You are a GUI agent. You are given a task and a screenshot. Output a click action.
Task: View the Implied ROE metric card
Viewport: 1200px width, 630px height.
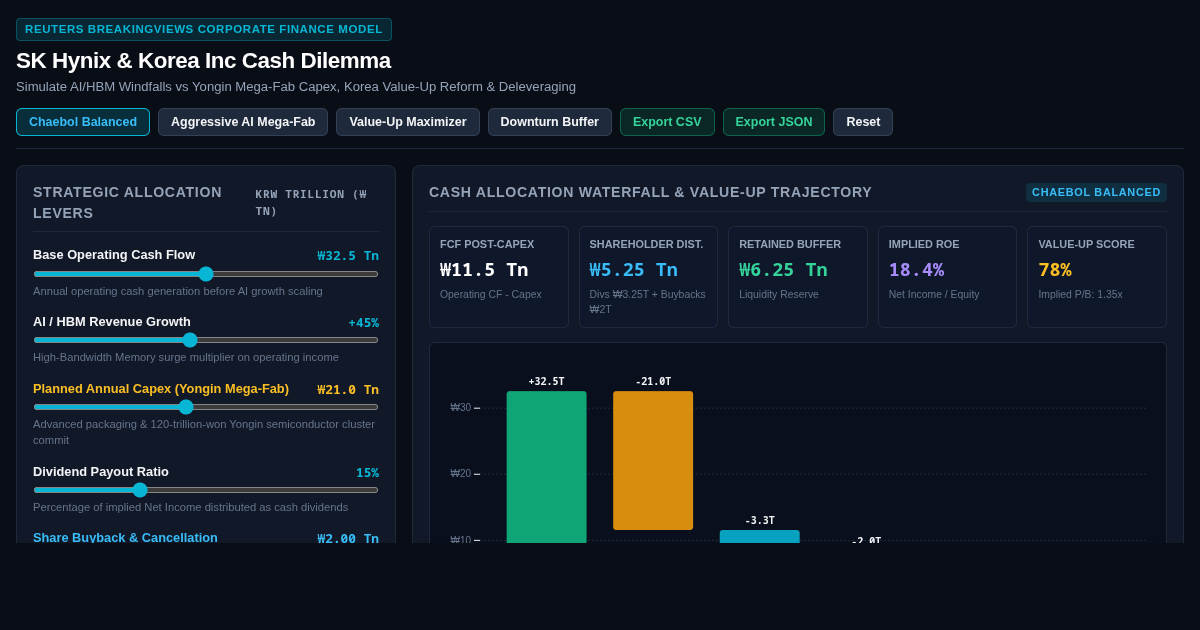947,277
